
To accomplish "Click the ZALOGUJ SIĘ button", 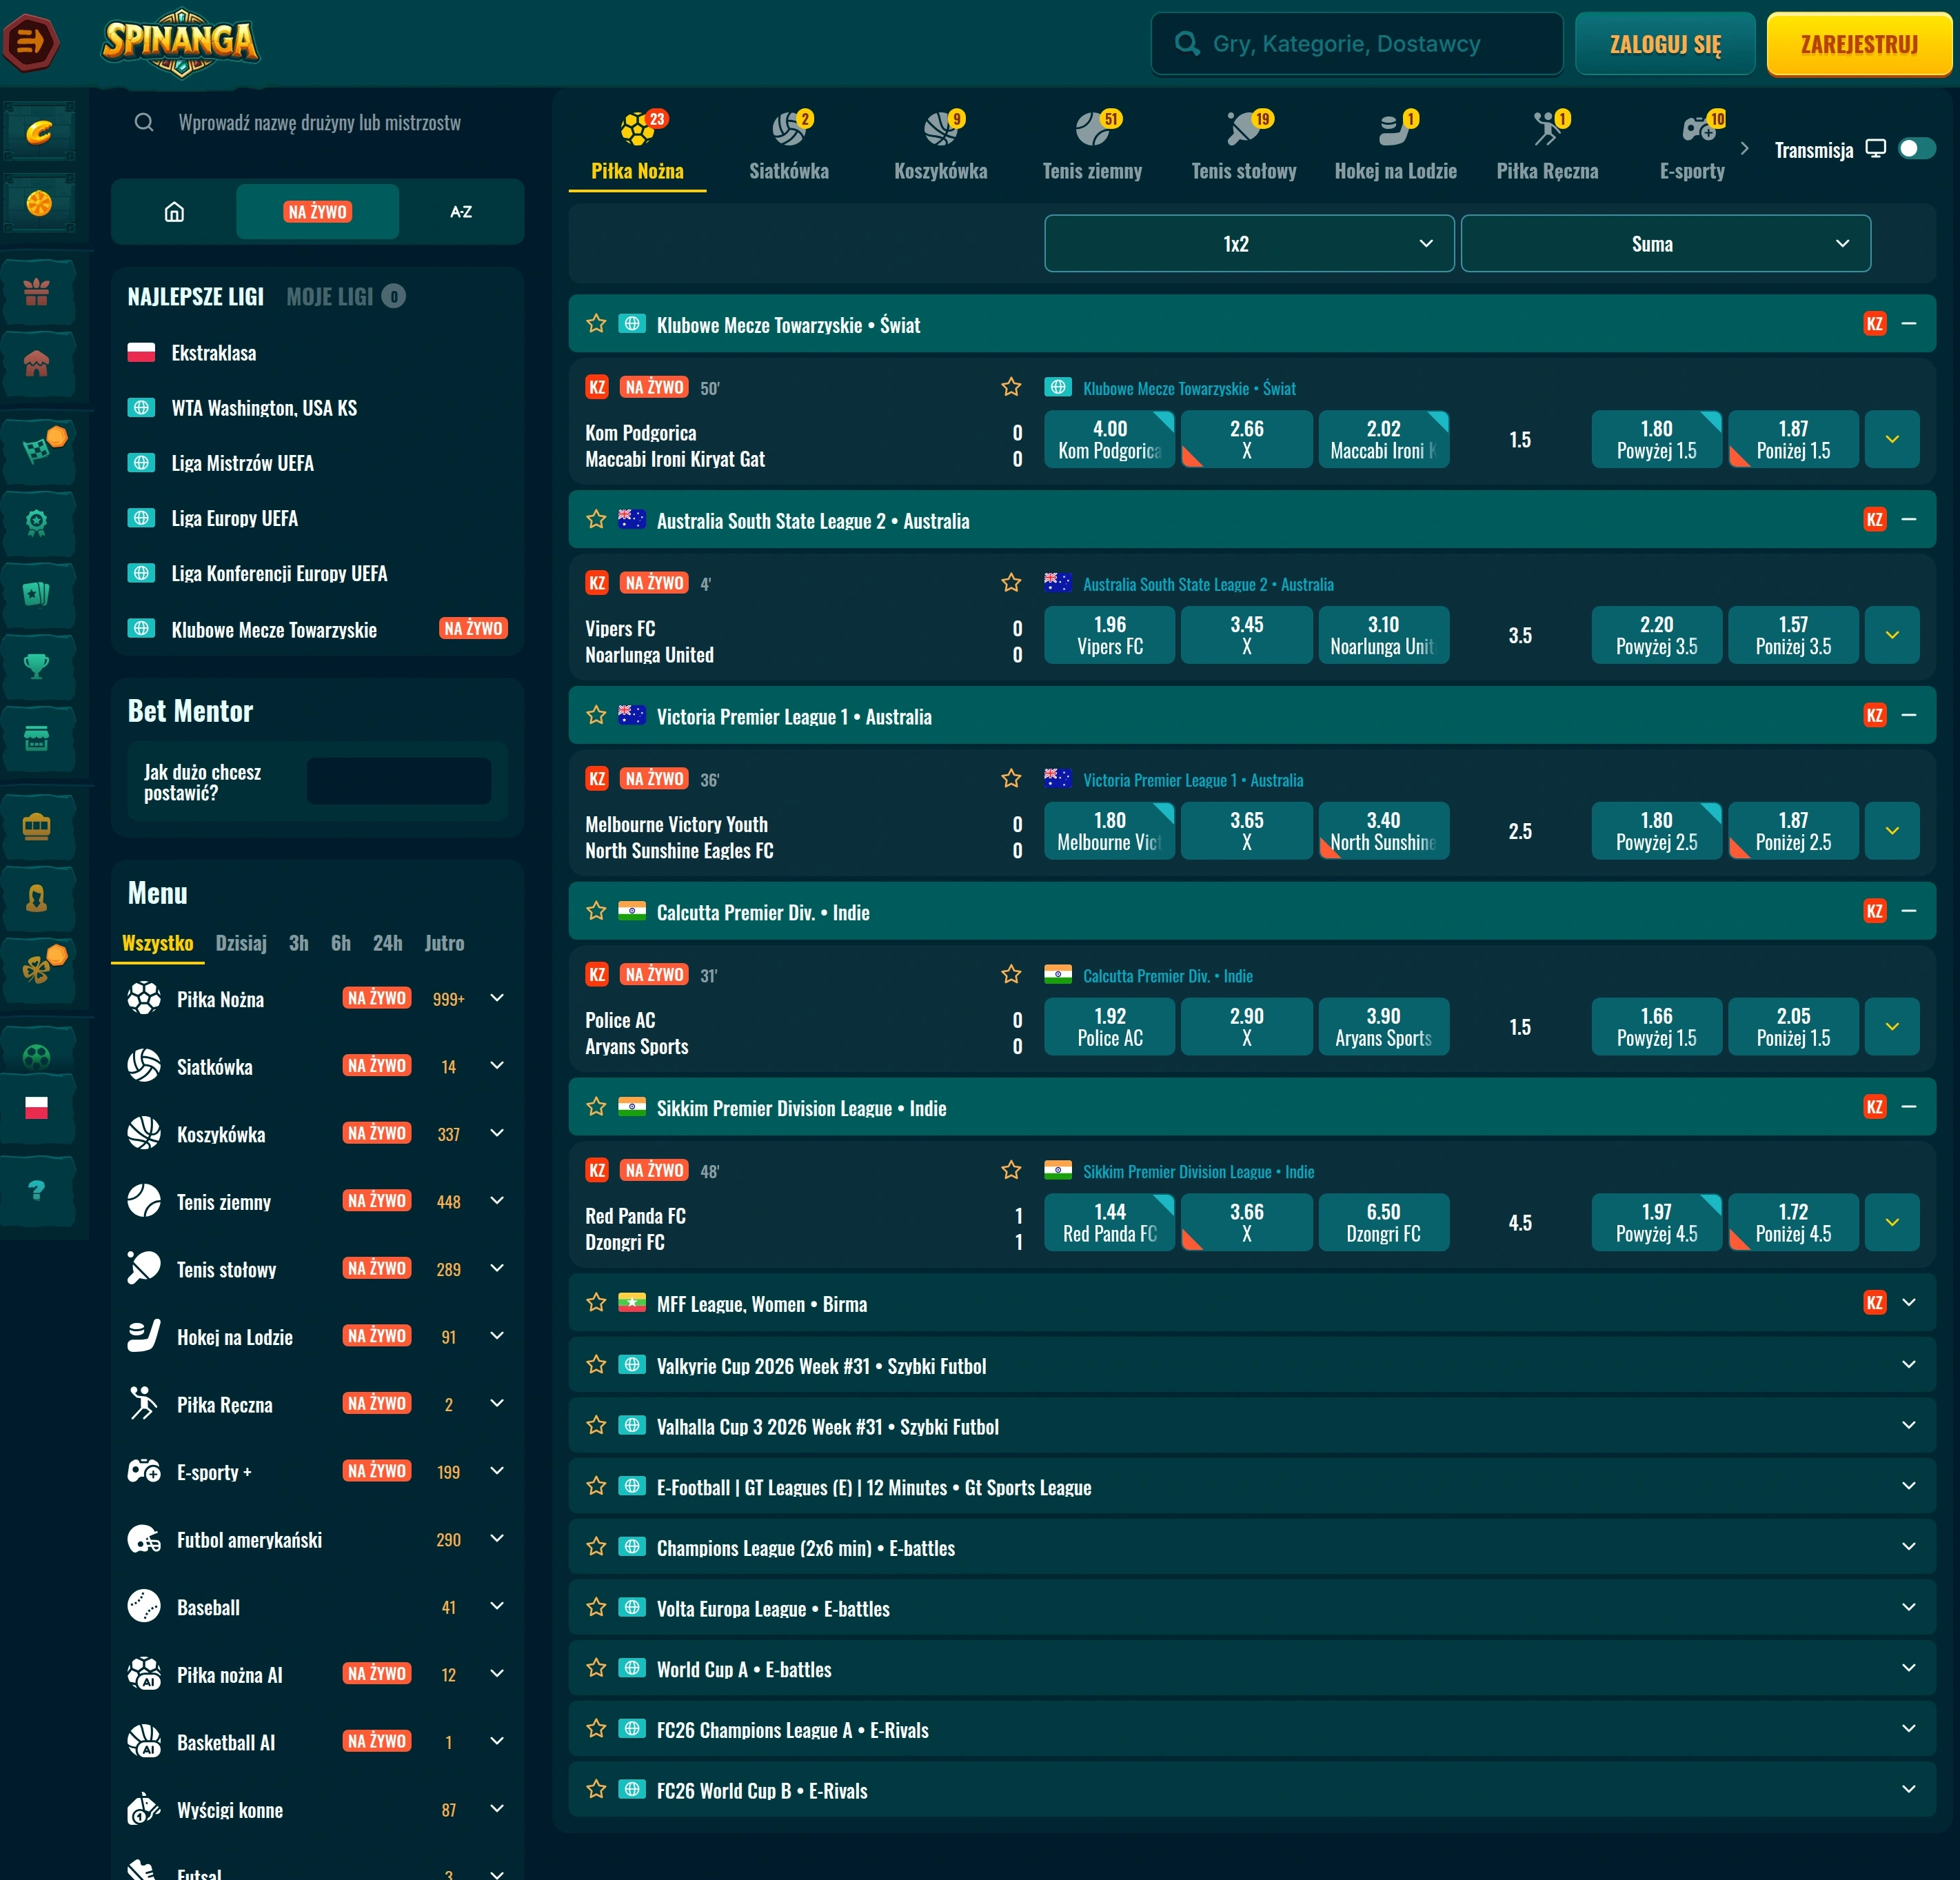I will pyautogui.click(x=1665, y=44).
